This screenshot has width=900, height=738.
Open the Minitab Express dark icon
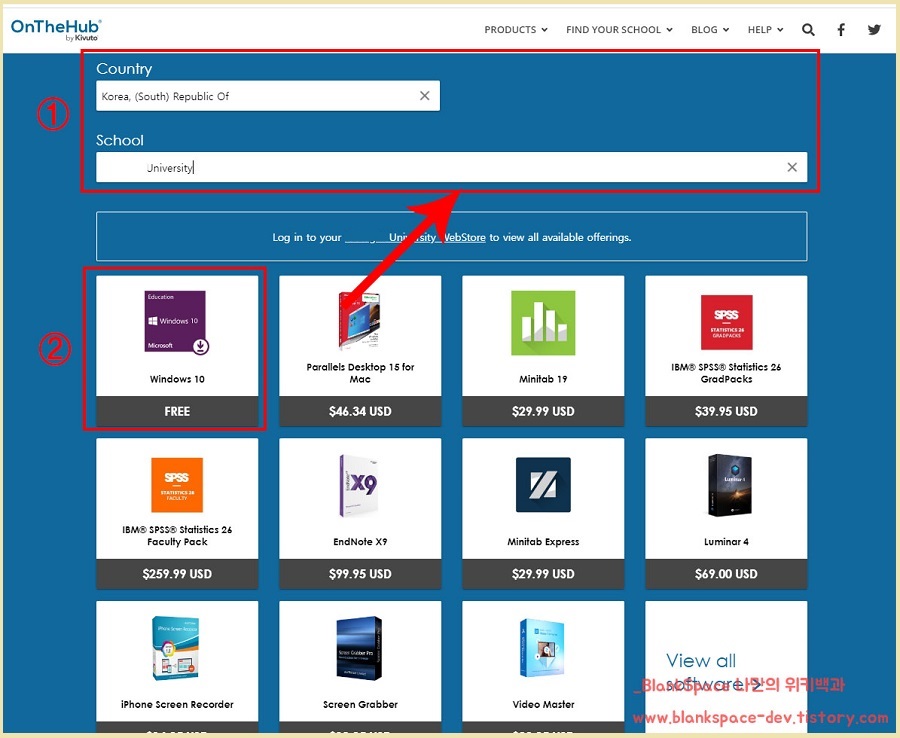click(543, 484)
